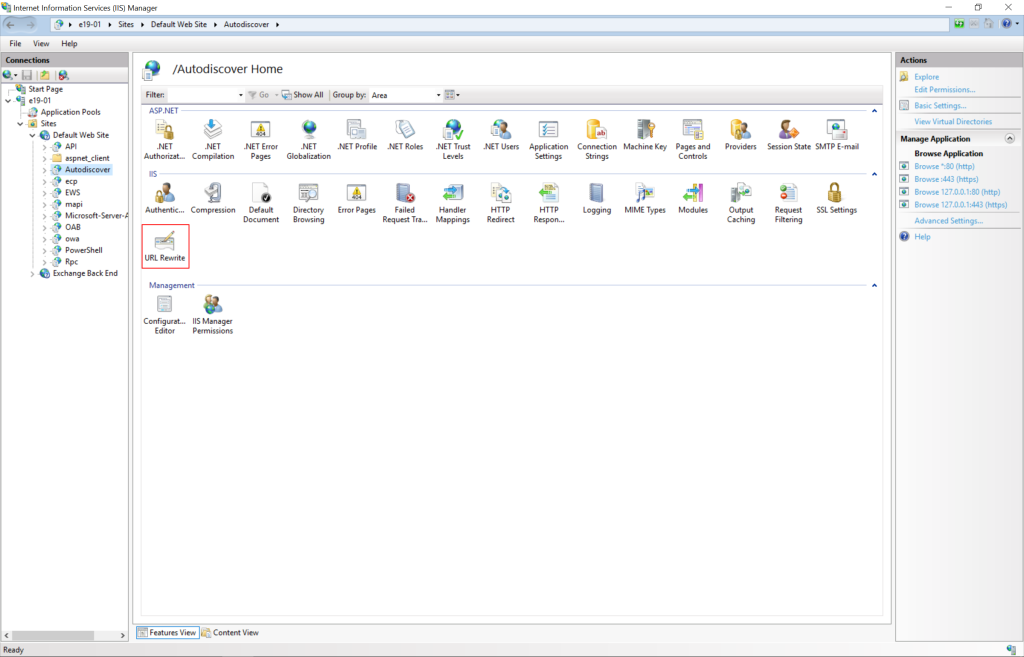Open the Handler Mappings feature

click(452, 201)
